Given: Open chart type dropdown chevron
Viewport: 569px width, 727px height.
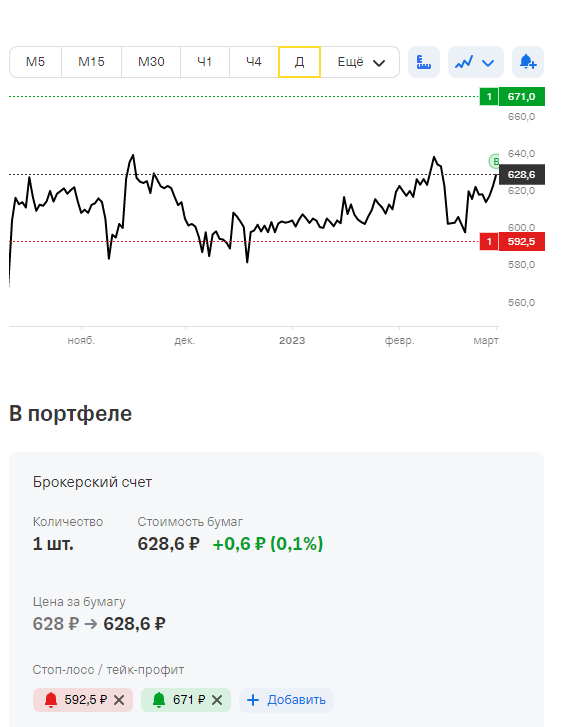Looking at the screenshot, I should [488, 63].
